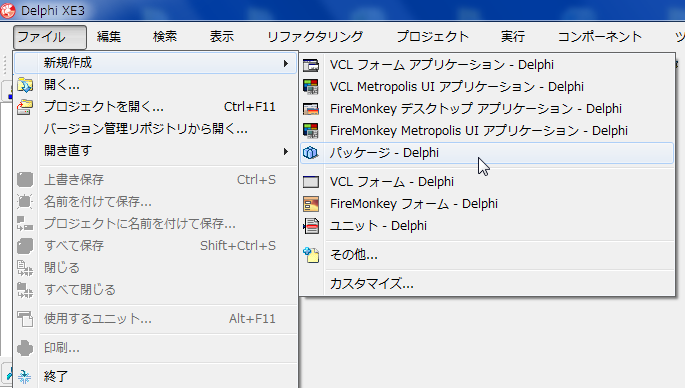This screenshot has height=388, width=685.
Task: Open the リファクタリング menu
Action: coord(315,37)
